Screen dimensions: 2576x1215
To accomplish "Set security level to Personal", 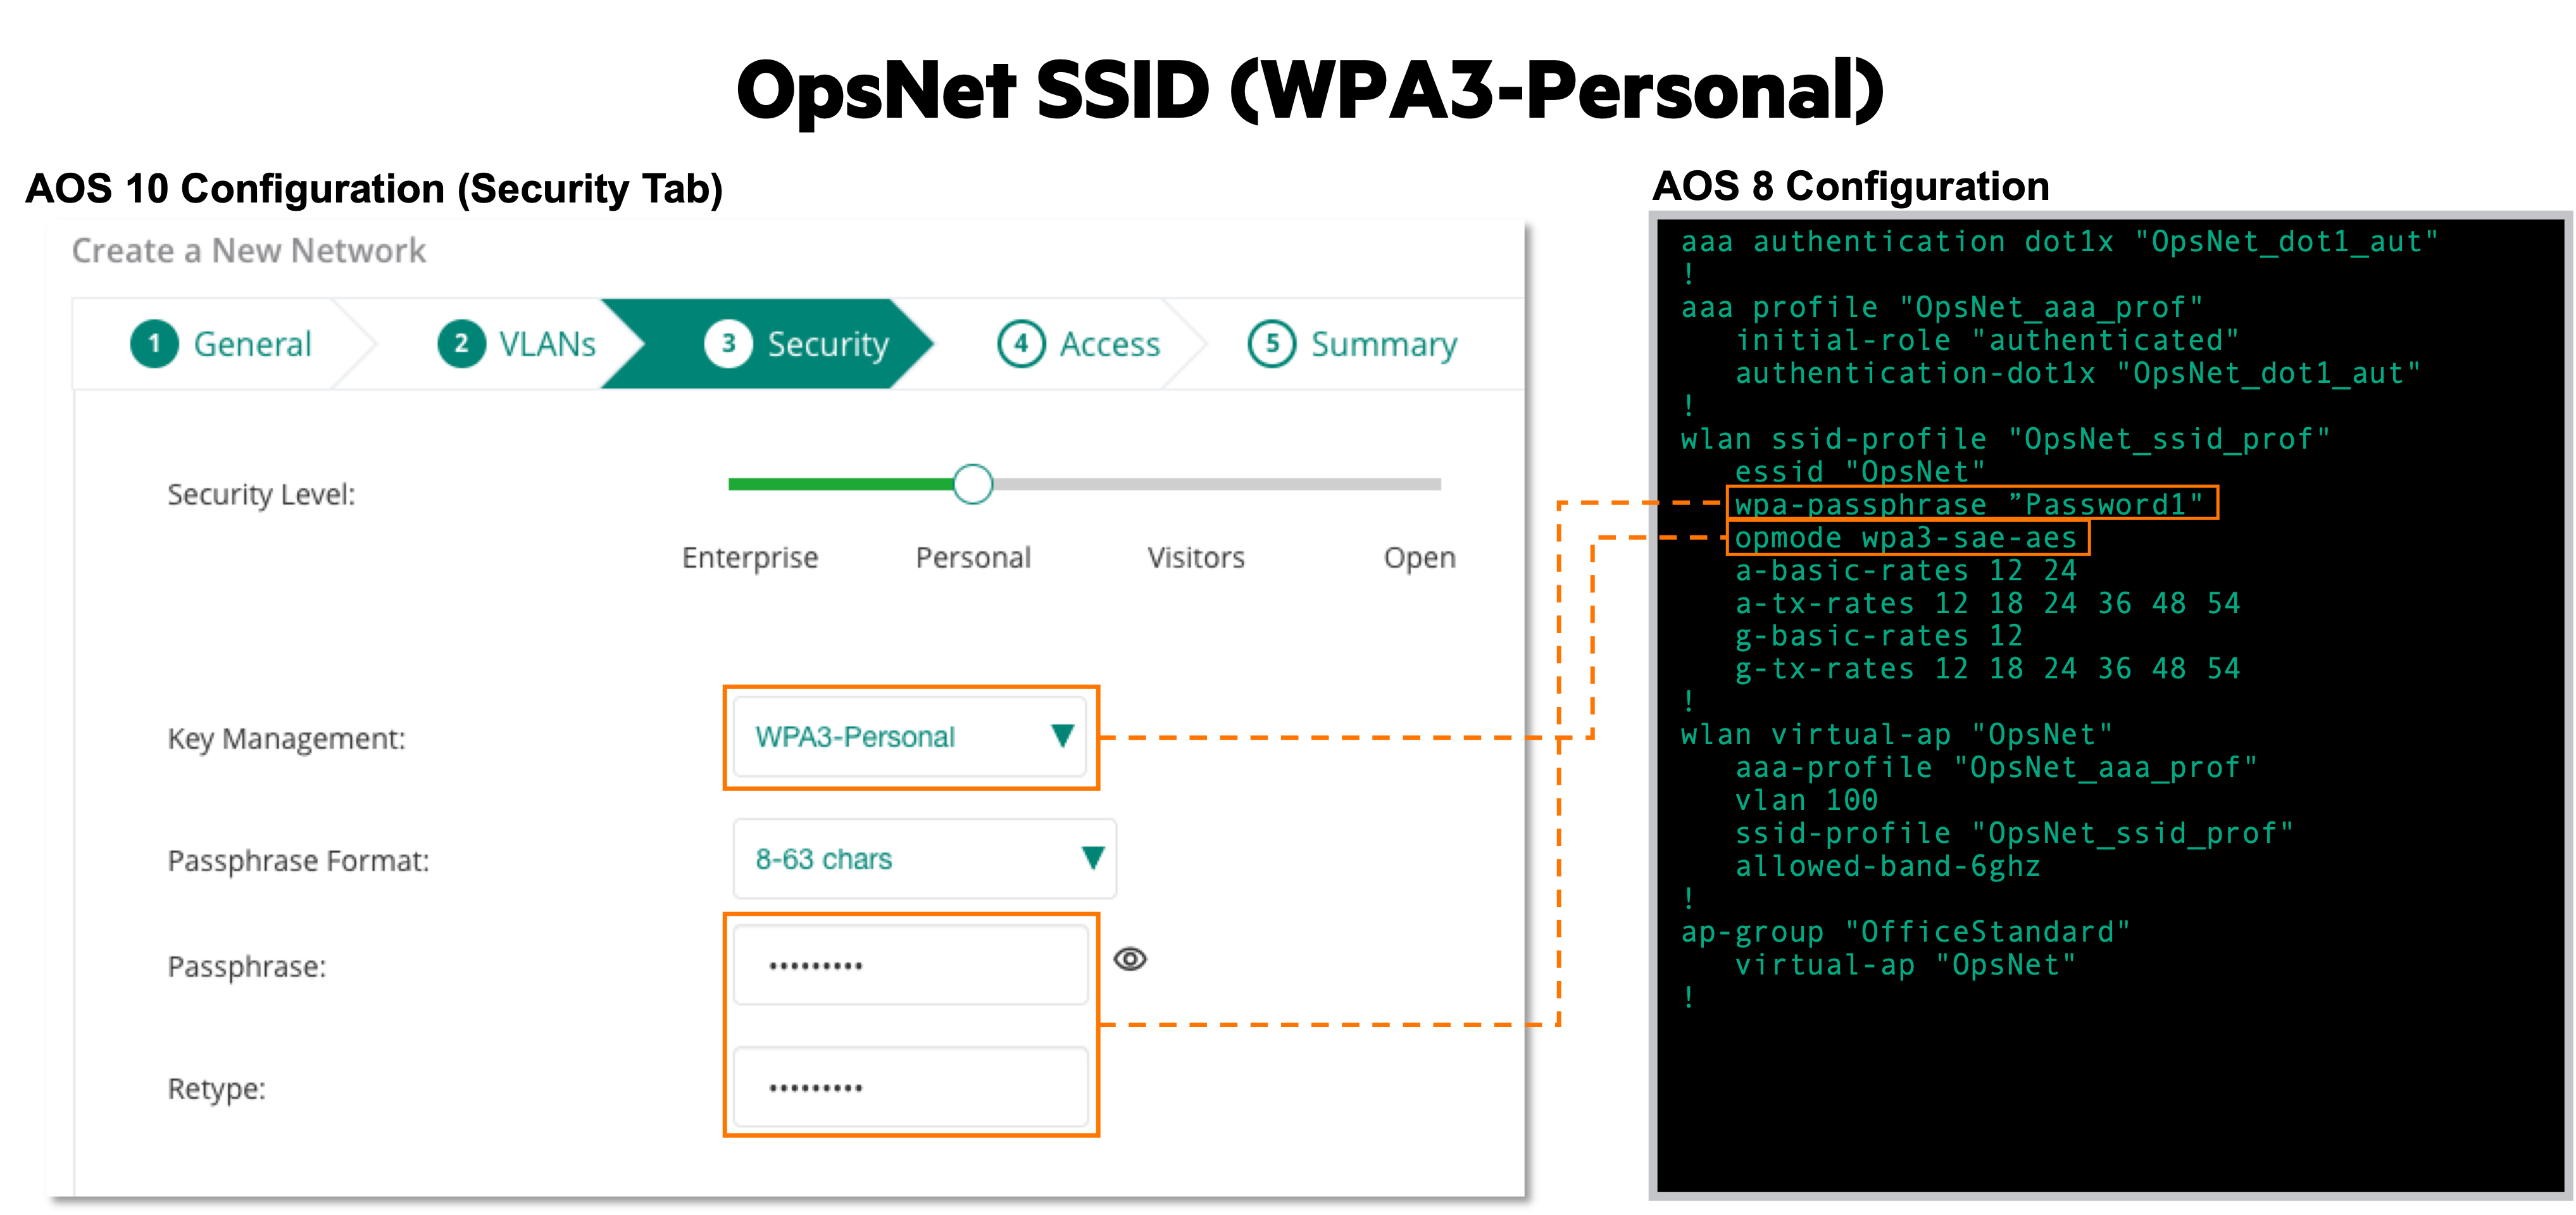I will [x=973, y=557].
